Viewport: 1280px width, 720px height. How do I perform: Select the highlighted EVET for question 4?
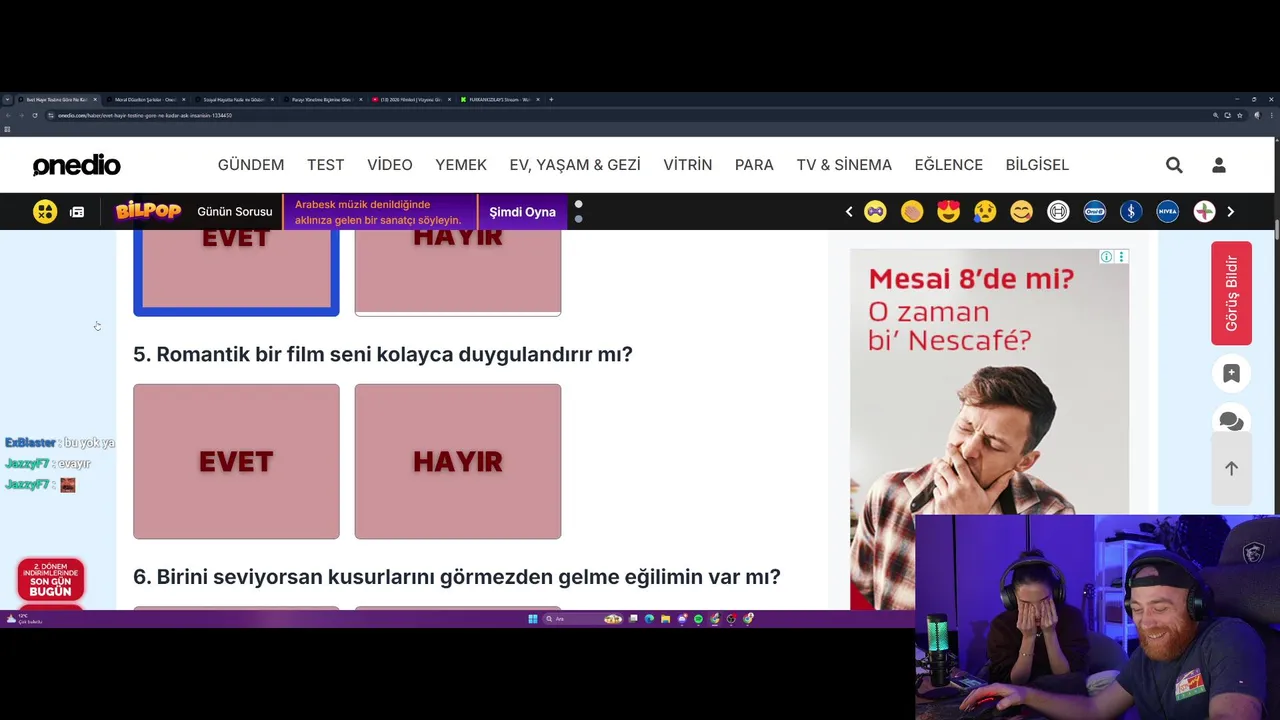236,273
